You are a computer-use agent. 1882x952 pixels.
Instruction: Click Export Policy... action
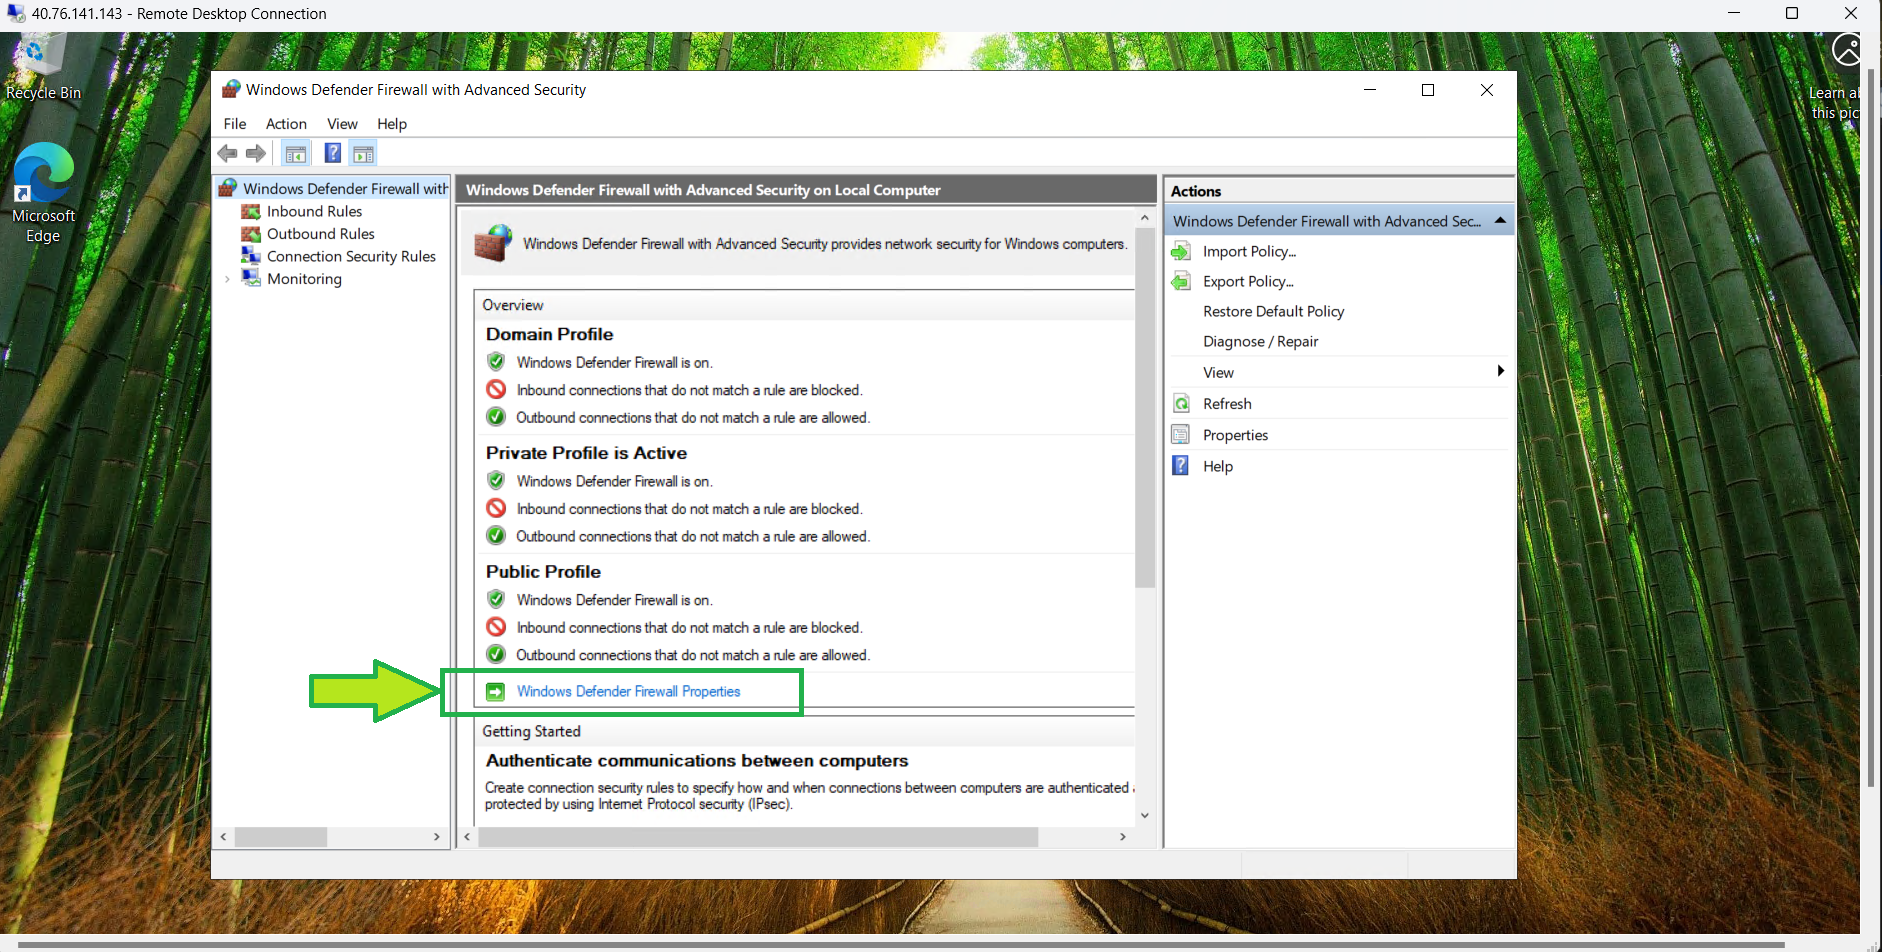click(x=1248, y=281)
